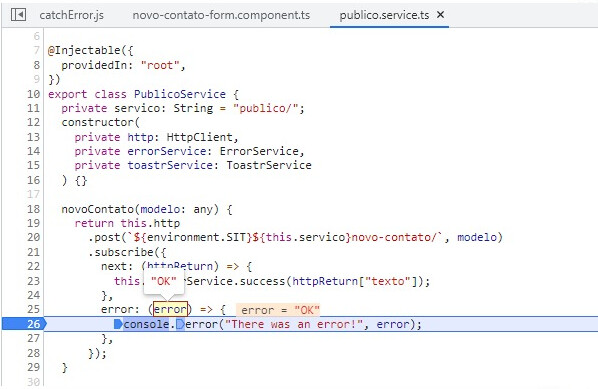
Task: Click the @Injectable decorator text
Action: (x=84, y=50)
